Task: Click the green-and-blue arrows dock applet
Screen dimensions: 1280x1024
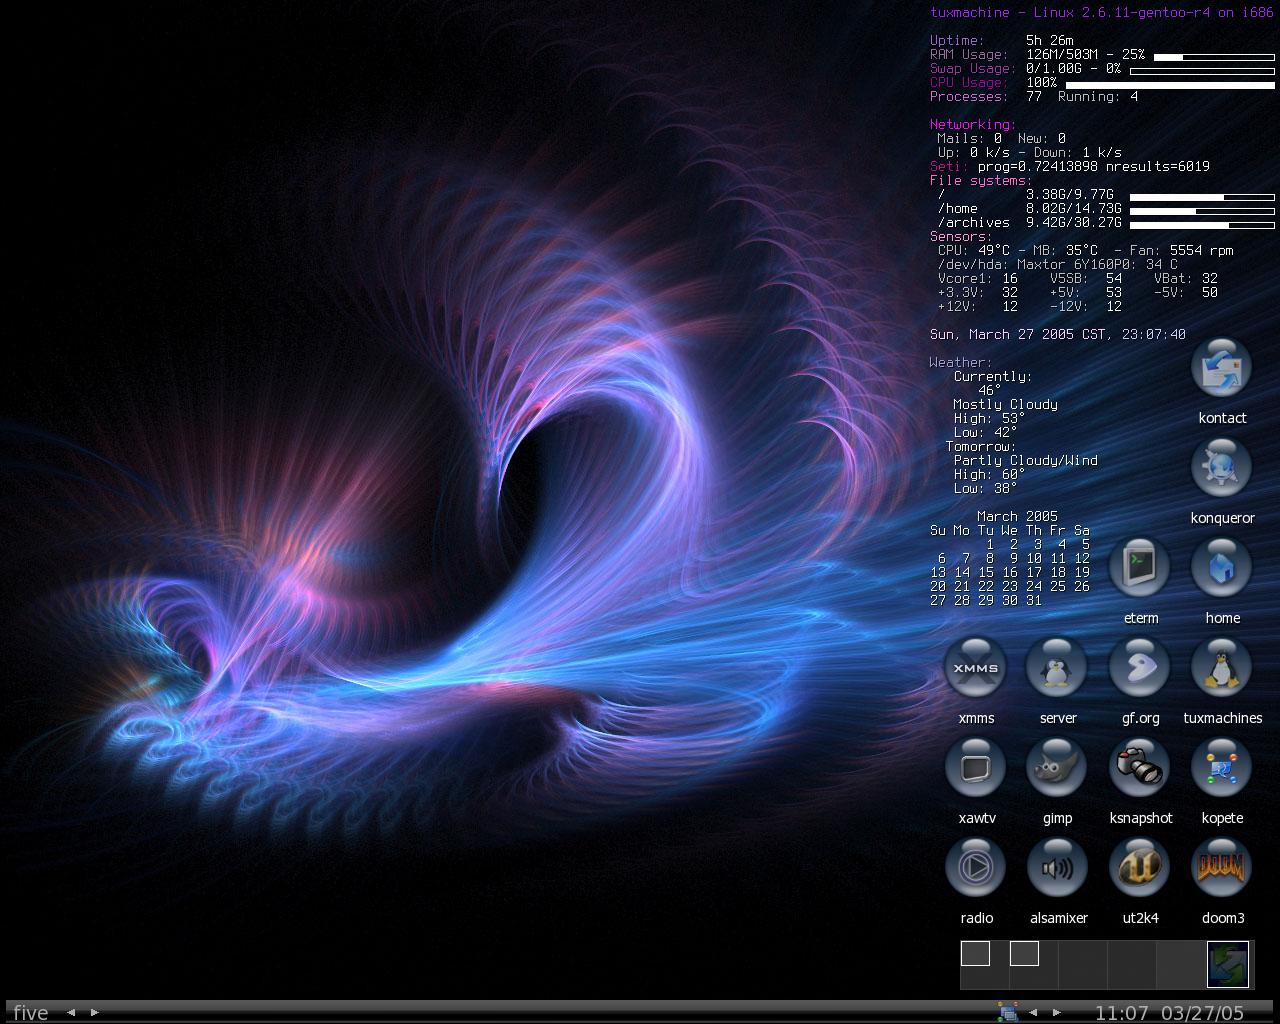Action: (x=1228, y=964)
